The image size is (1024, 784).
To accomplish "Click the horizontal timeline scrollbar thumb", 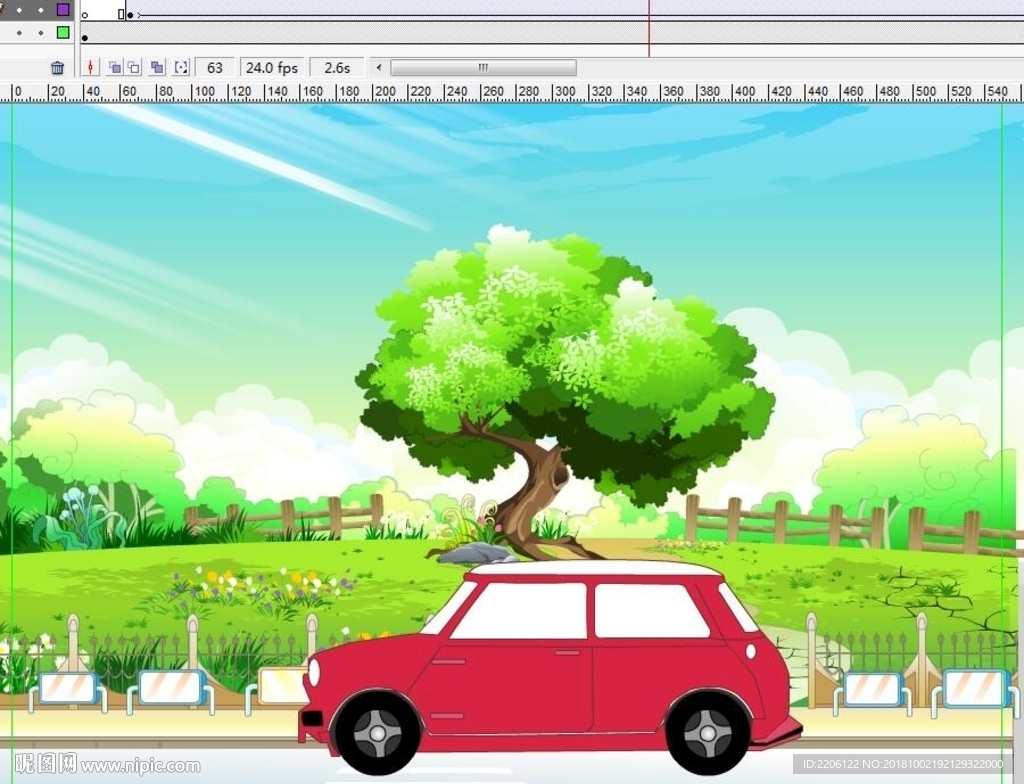I will 483,68.
